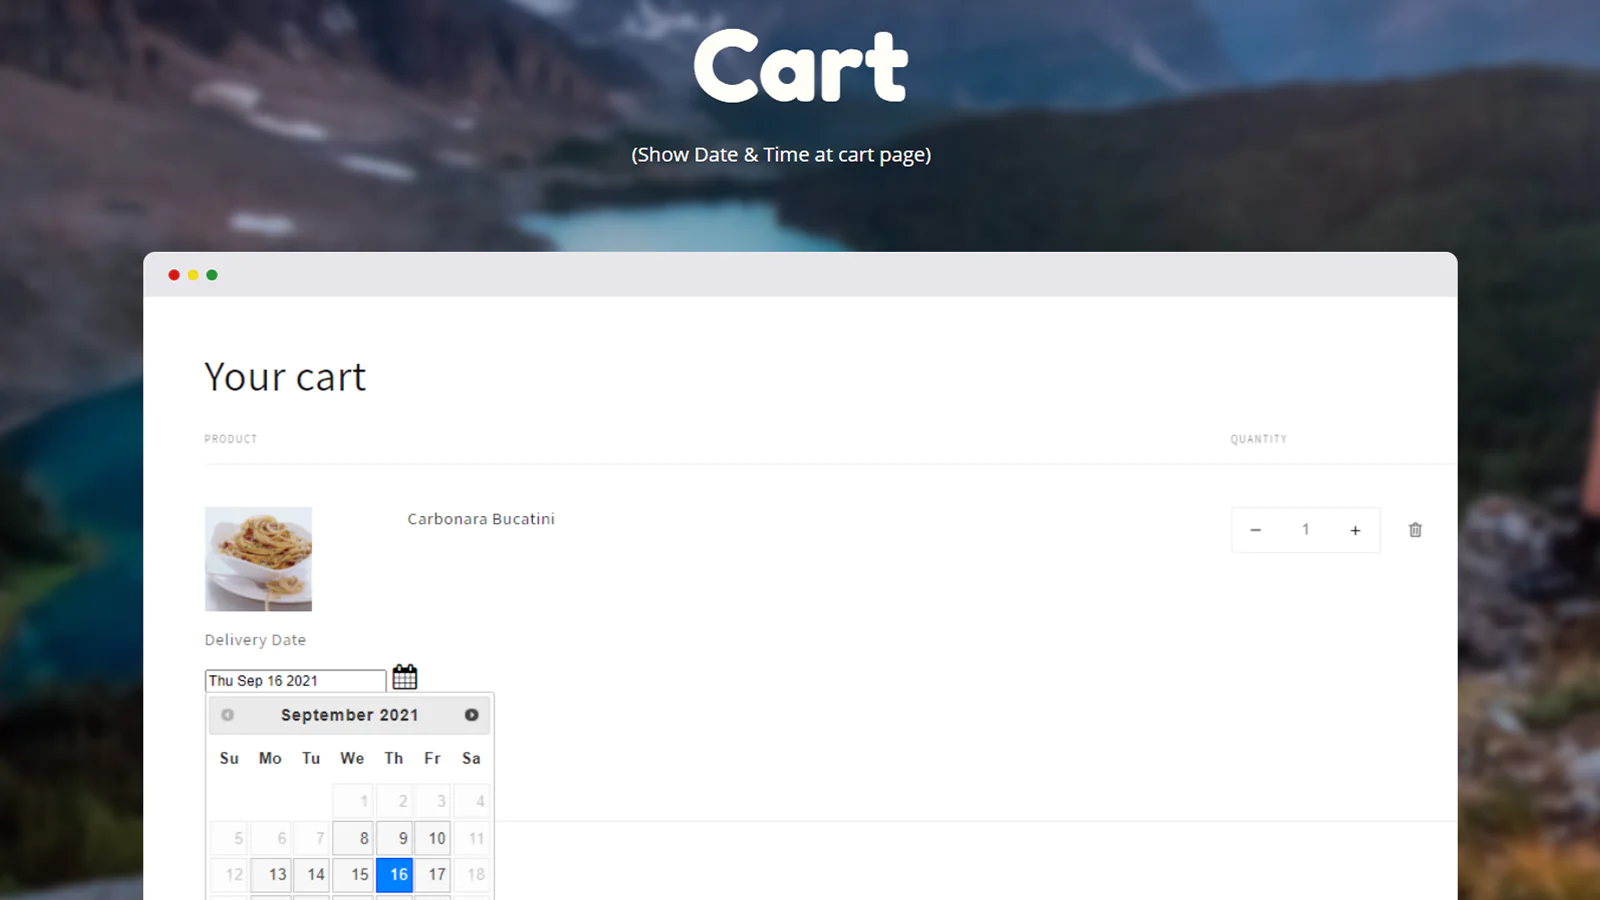Viewport: 1600px width, 900px height.
Task: Click the Tu weekday header
Action: 311,758
